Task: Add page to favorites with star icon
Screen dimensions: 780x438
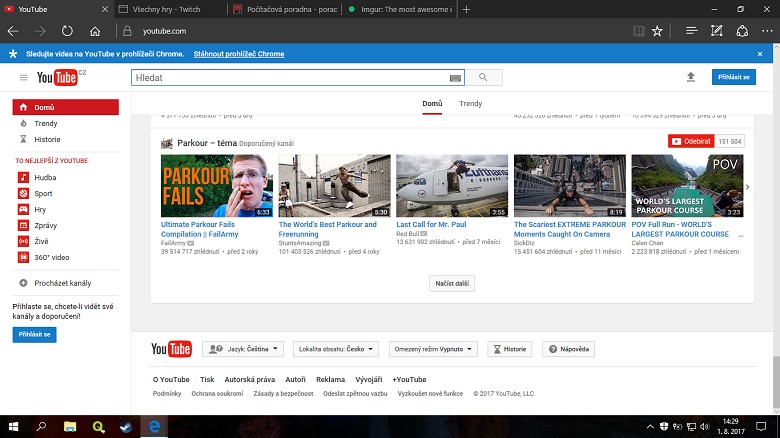Action: [657, 31]
